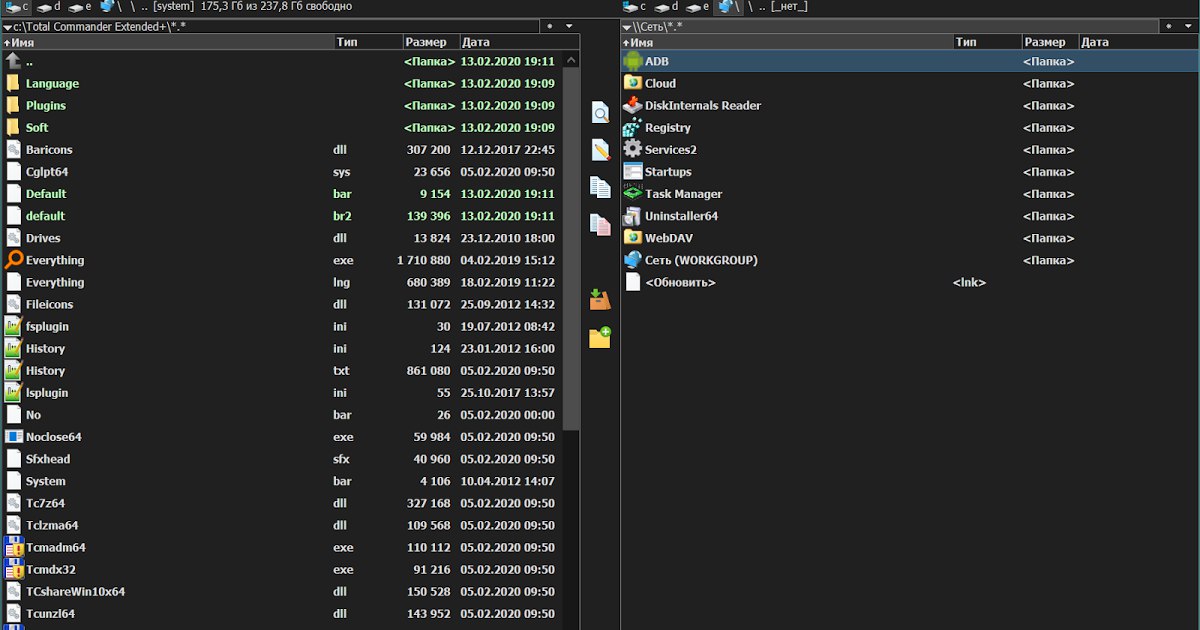Open the Cloud plugin folder
Screen dimensions: 1200x630
point(909,83)
